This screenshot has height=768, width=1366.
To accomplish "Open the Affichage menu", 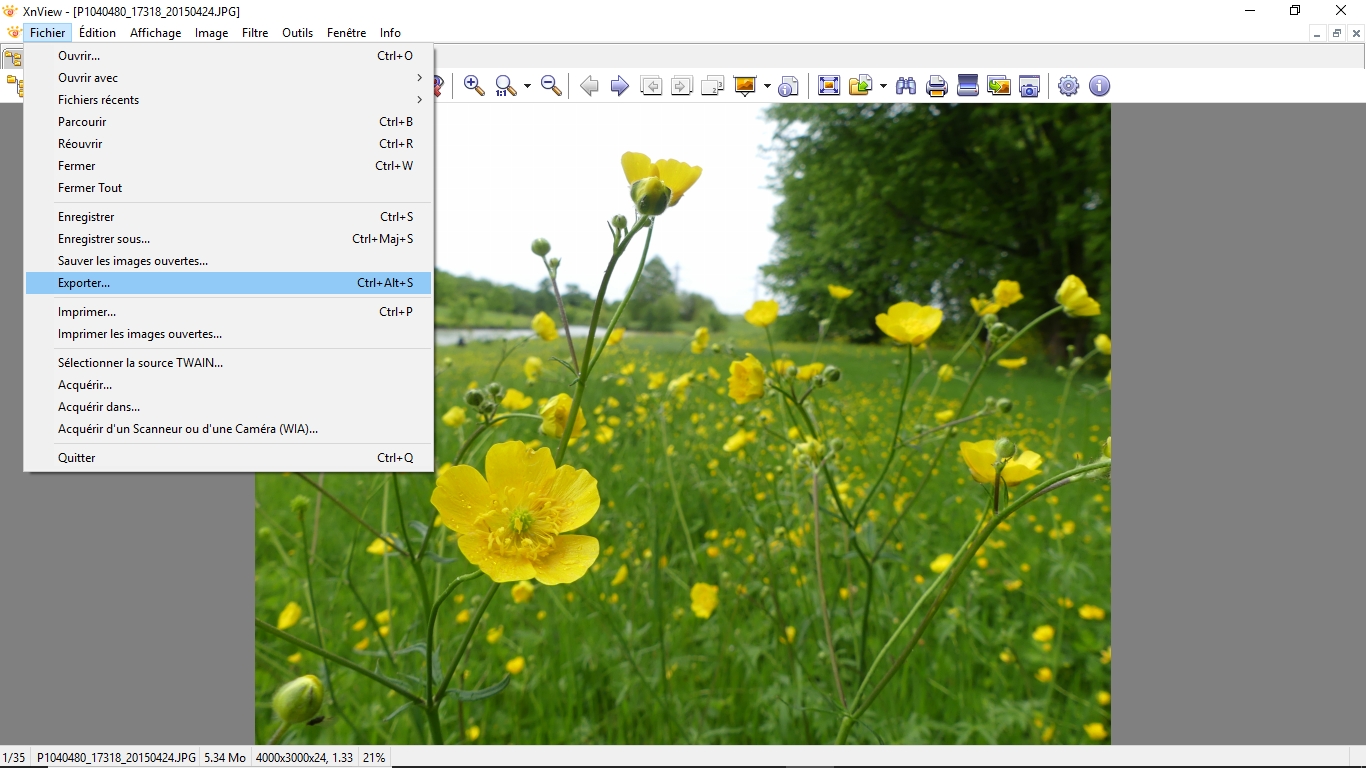I will coord(156,33).
